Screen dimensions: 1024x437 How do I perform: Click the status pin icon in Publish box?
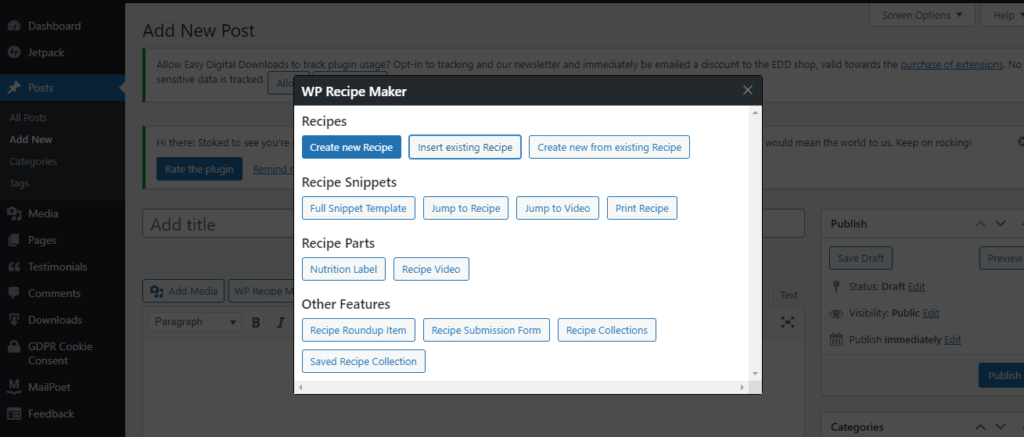[x=836, y=287]
